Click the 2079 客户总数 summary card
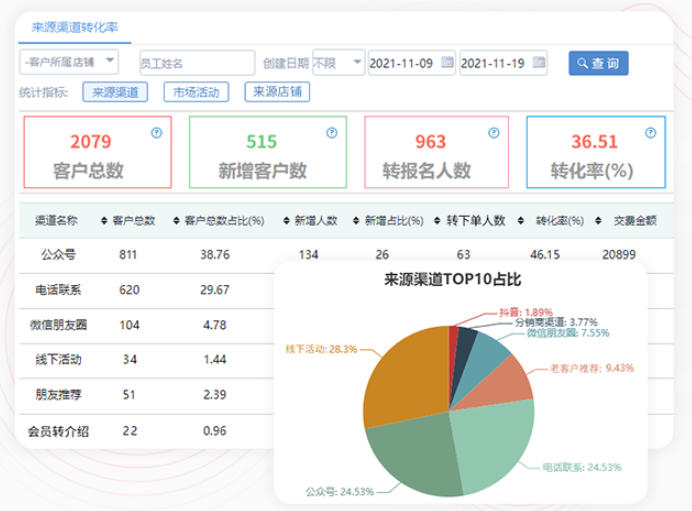This screenshot has height=511, width=692. (x=98, y=152)
